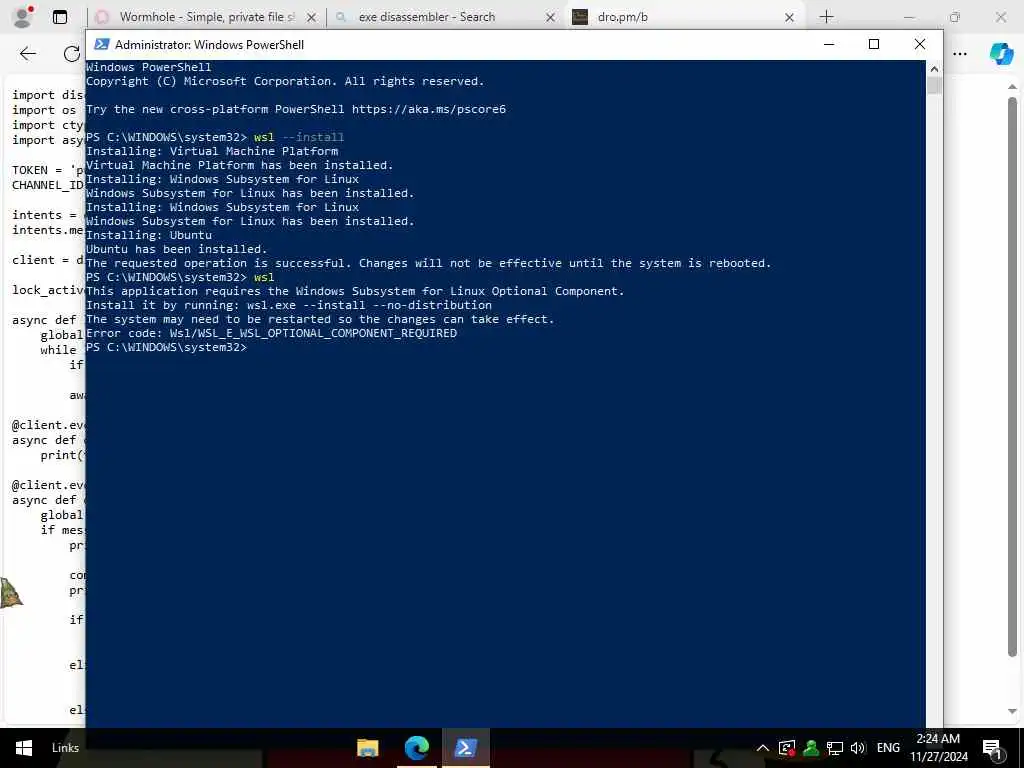Viewport: 1024px width, 768px height.
Task: Maximize the PowerShell window
Action: click(874, 44)
